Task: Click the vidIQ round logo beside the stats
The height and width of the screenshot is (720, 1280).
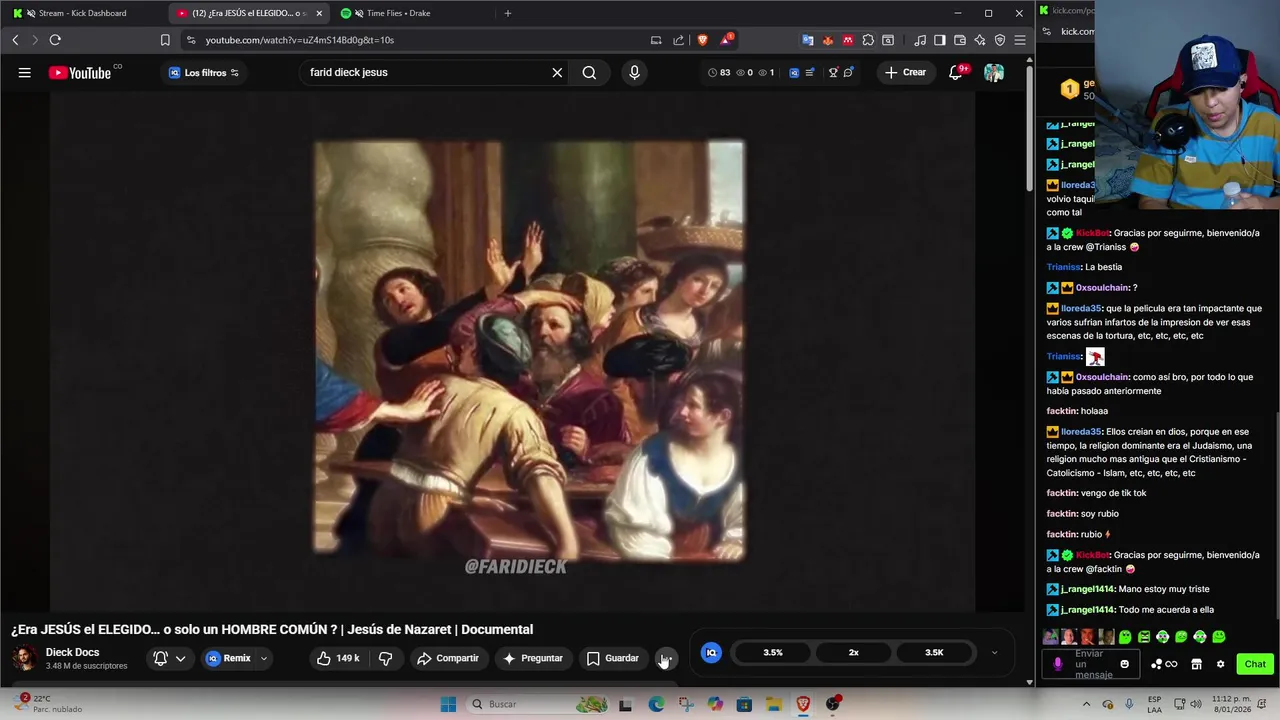Action: tap(711, 652)
